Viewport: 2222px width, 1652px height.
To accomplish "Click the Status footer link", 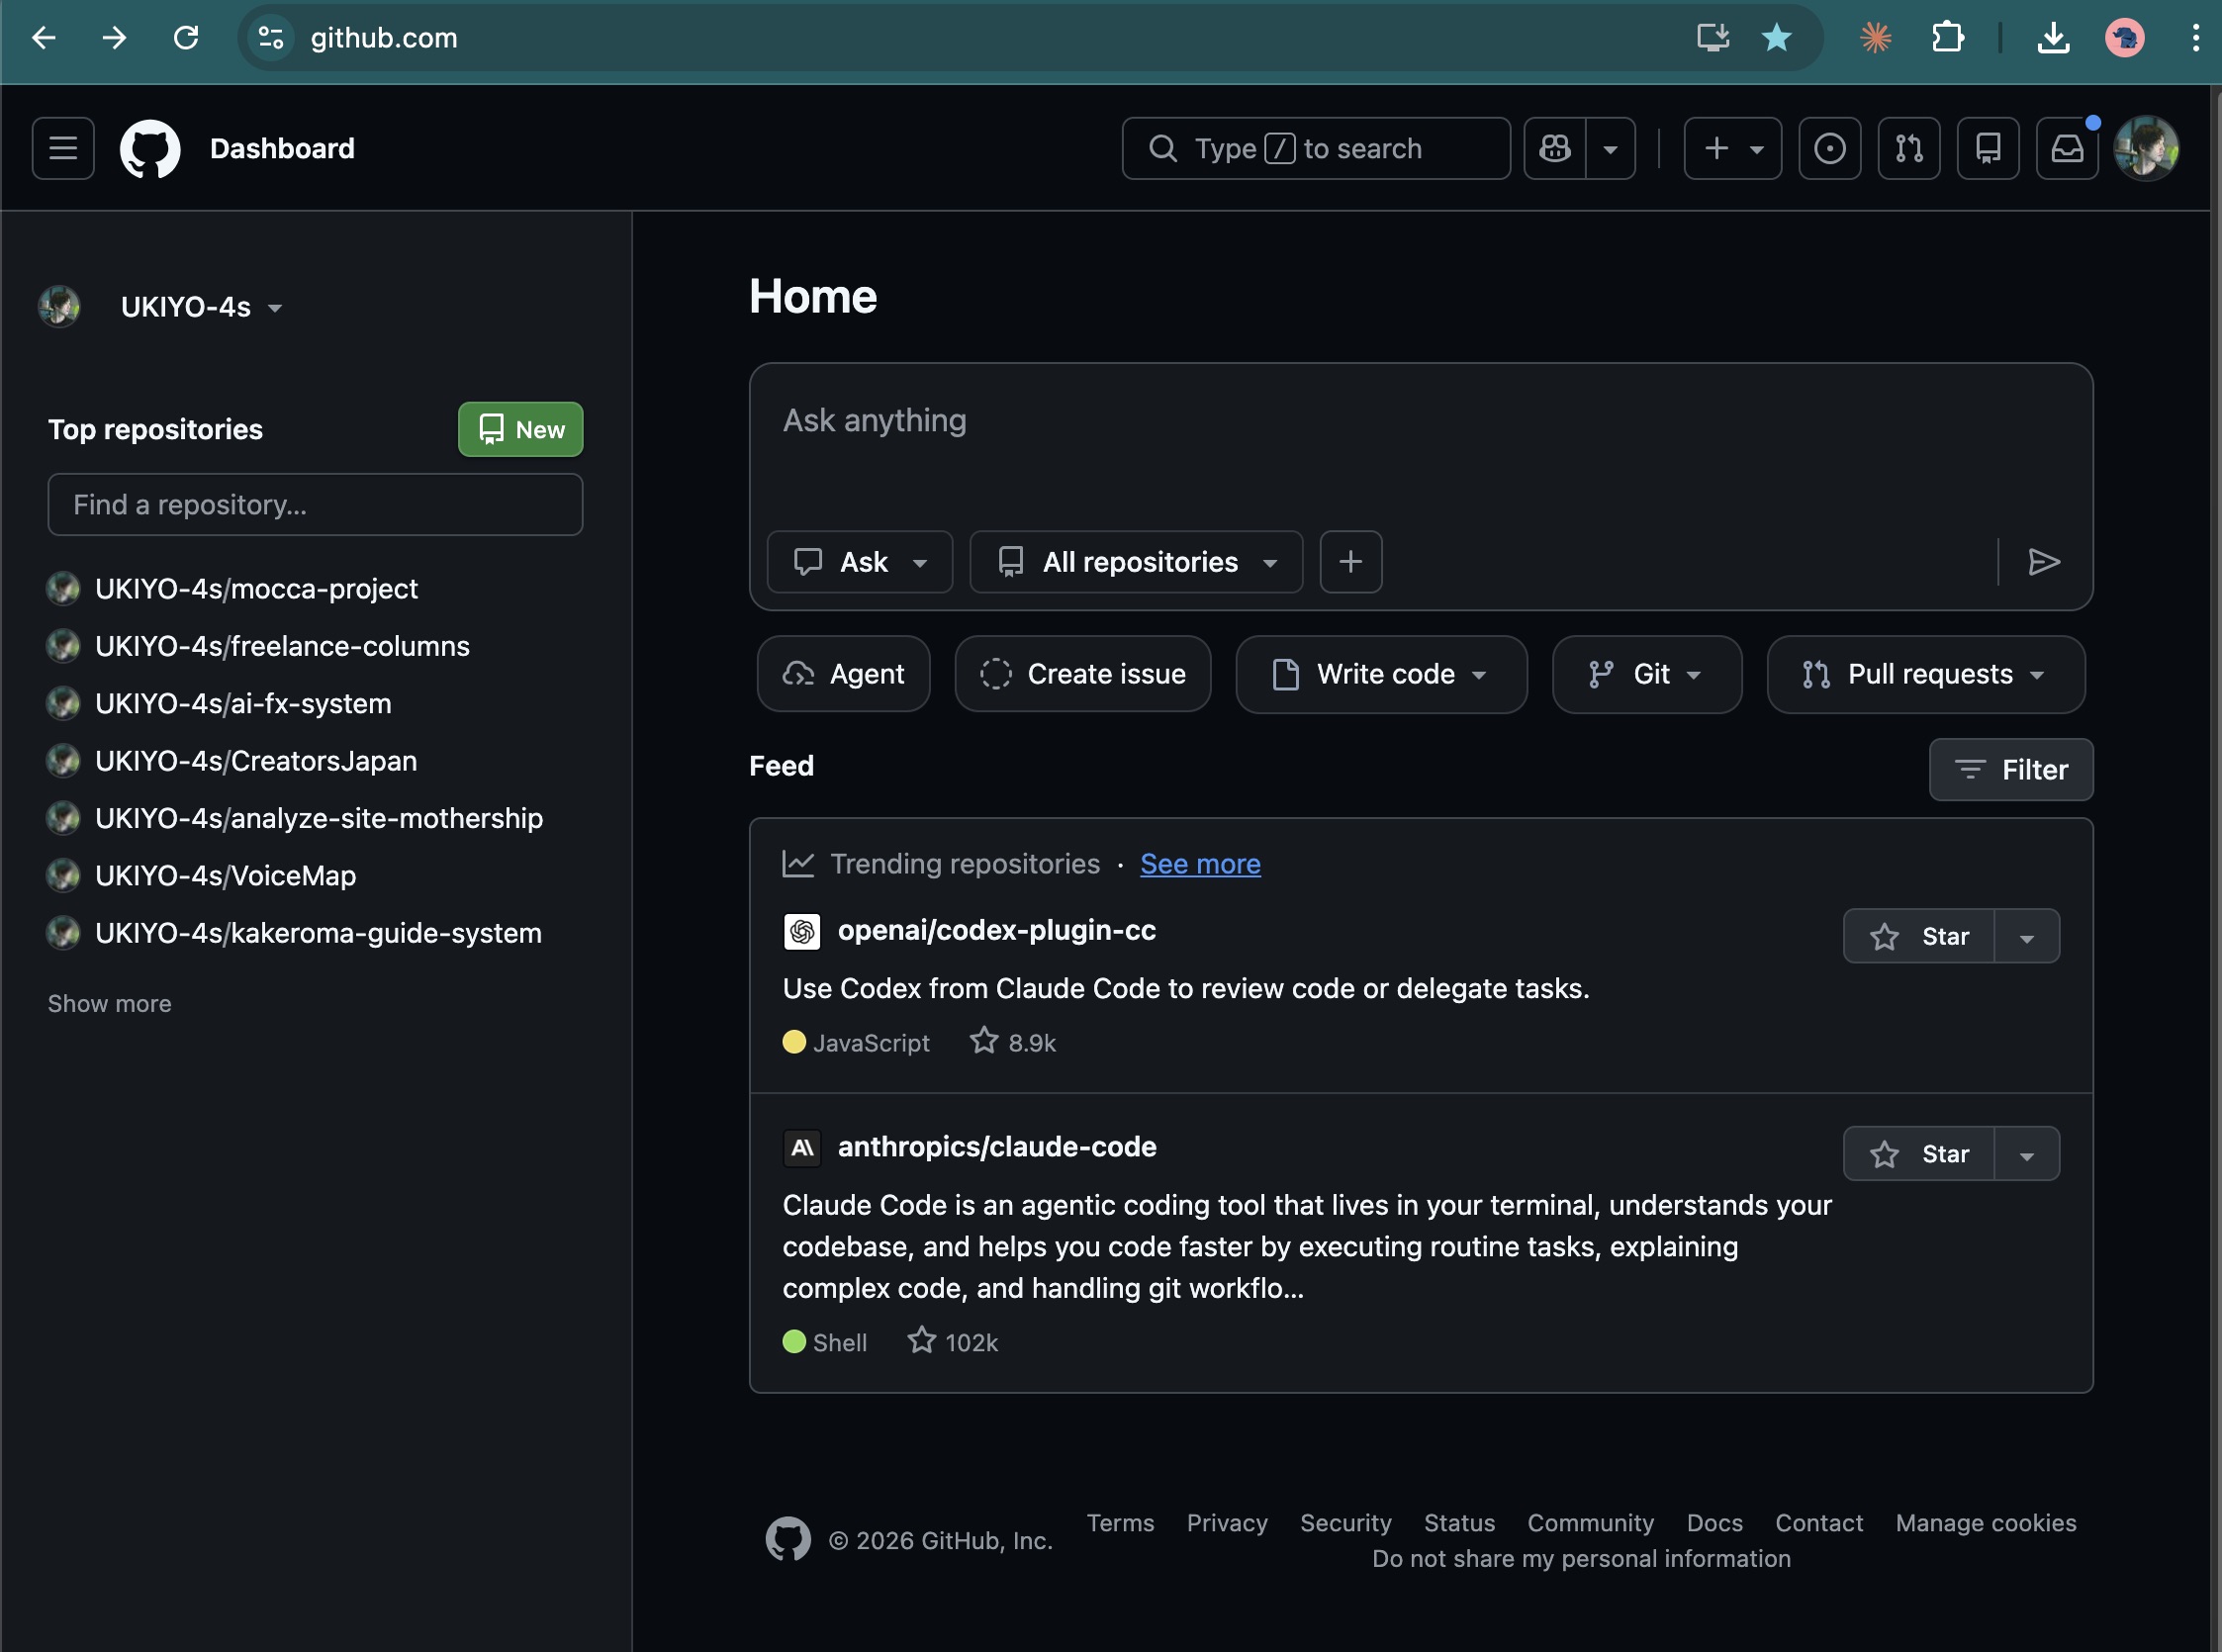I will tap(1459, 1523).
